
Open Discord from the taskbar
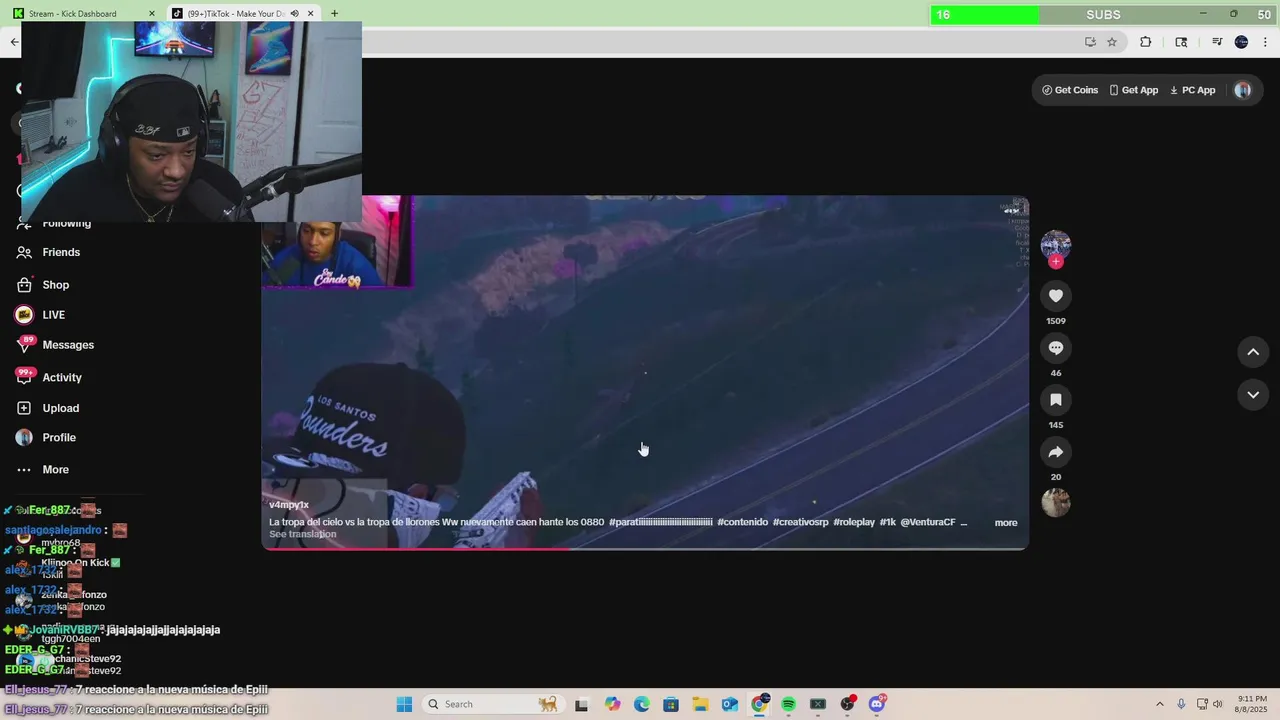tap(877, 704)
